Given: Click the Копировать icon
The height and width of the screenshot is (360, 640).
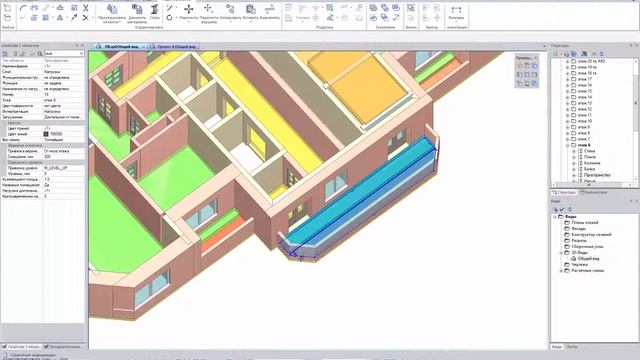Looking at the screenshot, I should tap(231, 12).
